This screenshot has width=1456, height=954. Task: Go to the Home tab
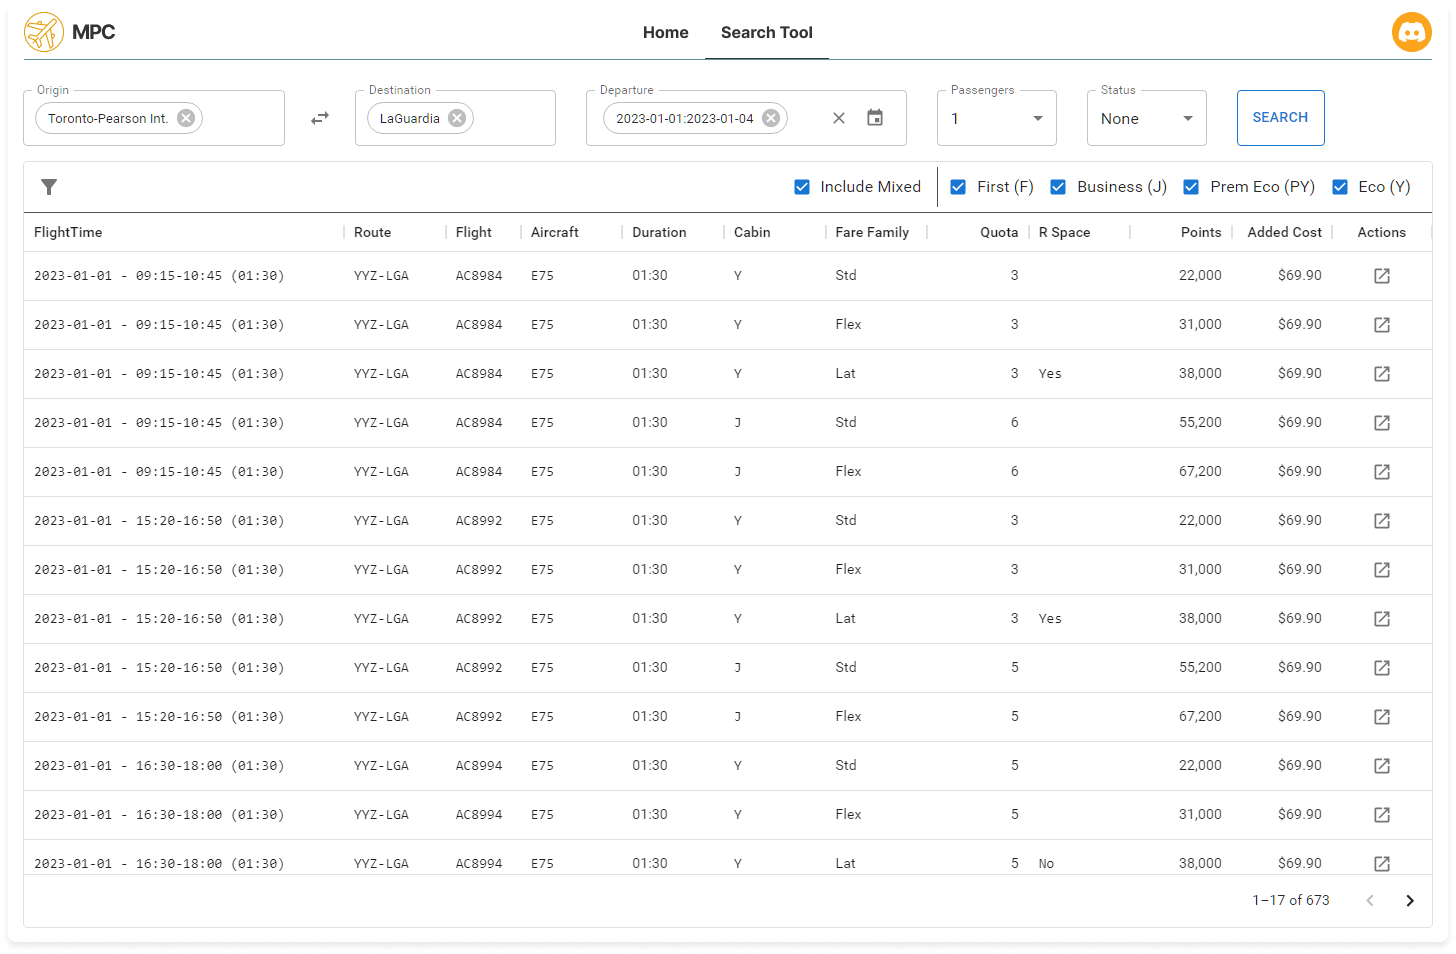coord(666,32)
